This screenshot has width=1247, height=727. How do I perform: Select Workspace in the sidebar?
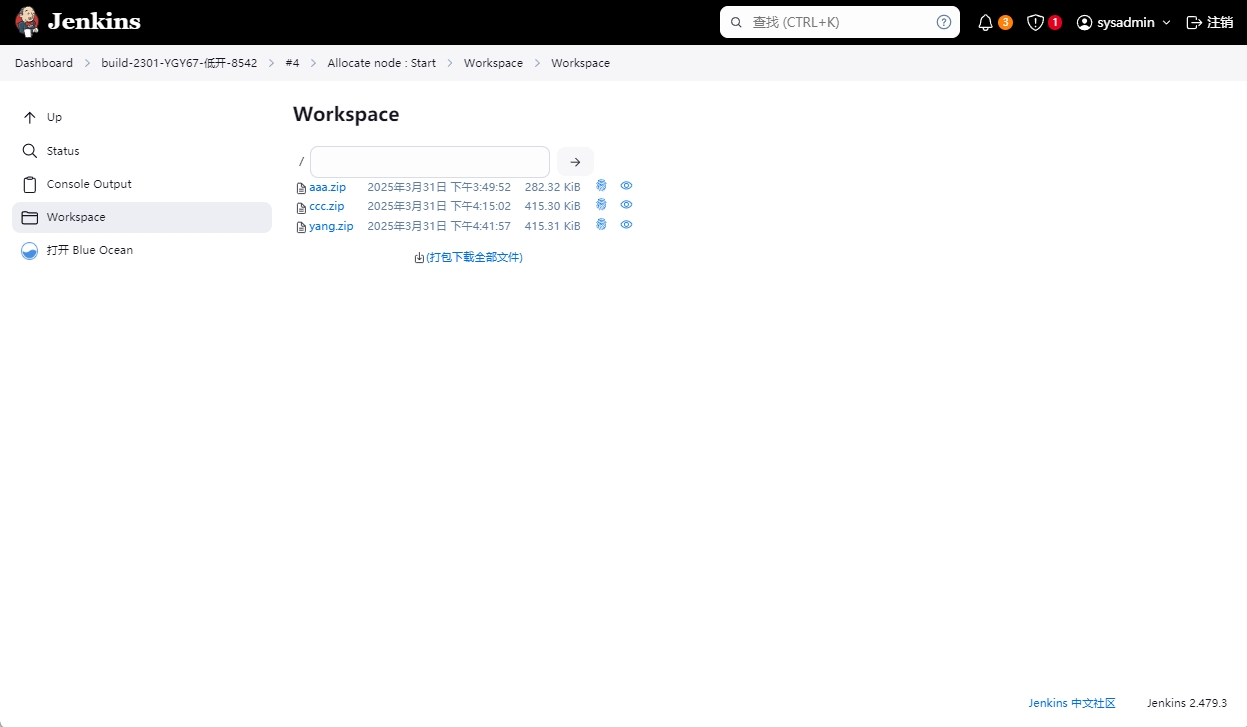click(142, 217)
